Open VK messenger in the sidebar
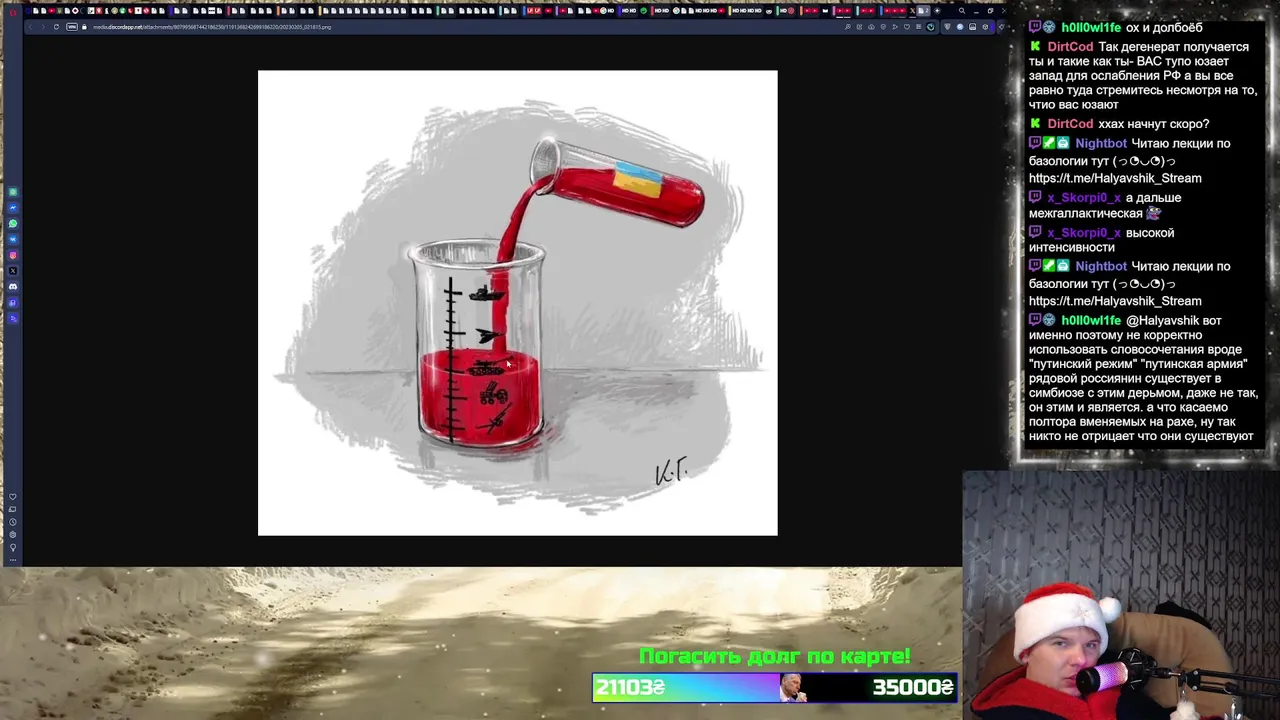Image resolution: width=1280 pixels, height=720 pixels. pyautogui.click(x=13, y=239)
